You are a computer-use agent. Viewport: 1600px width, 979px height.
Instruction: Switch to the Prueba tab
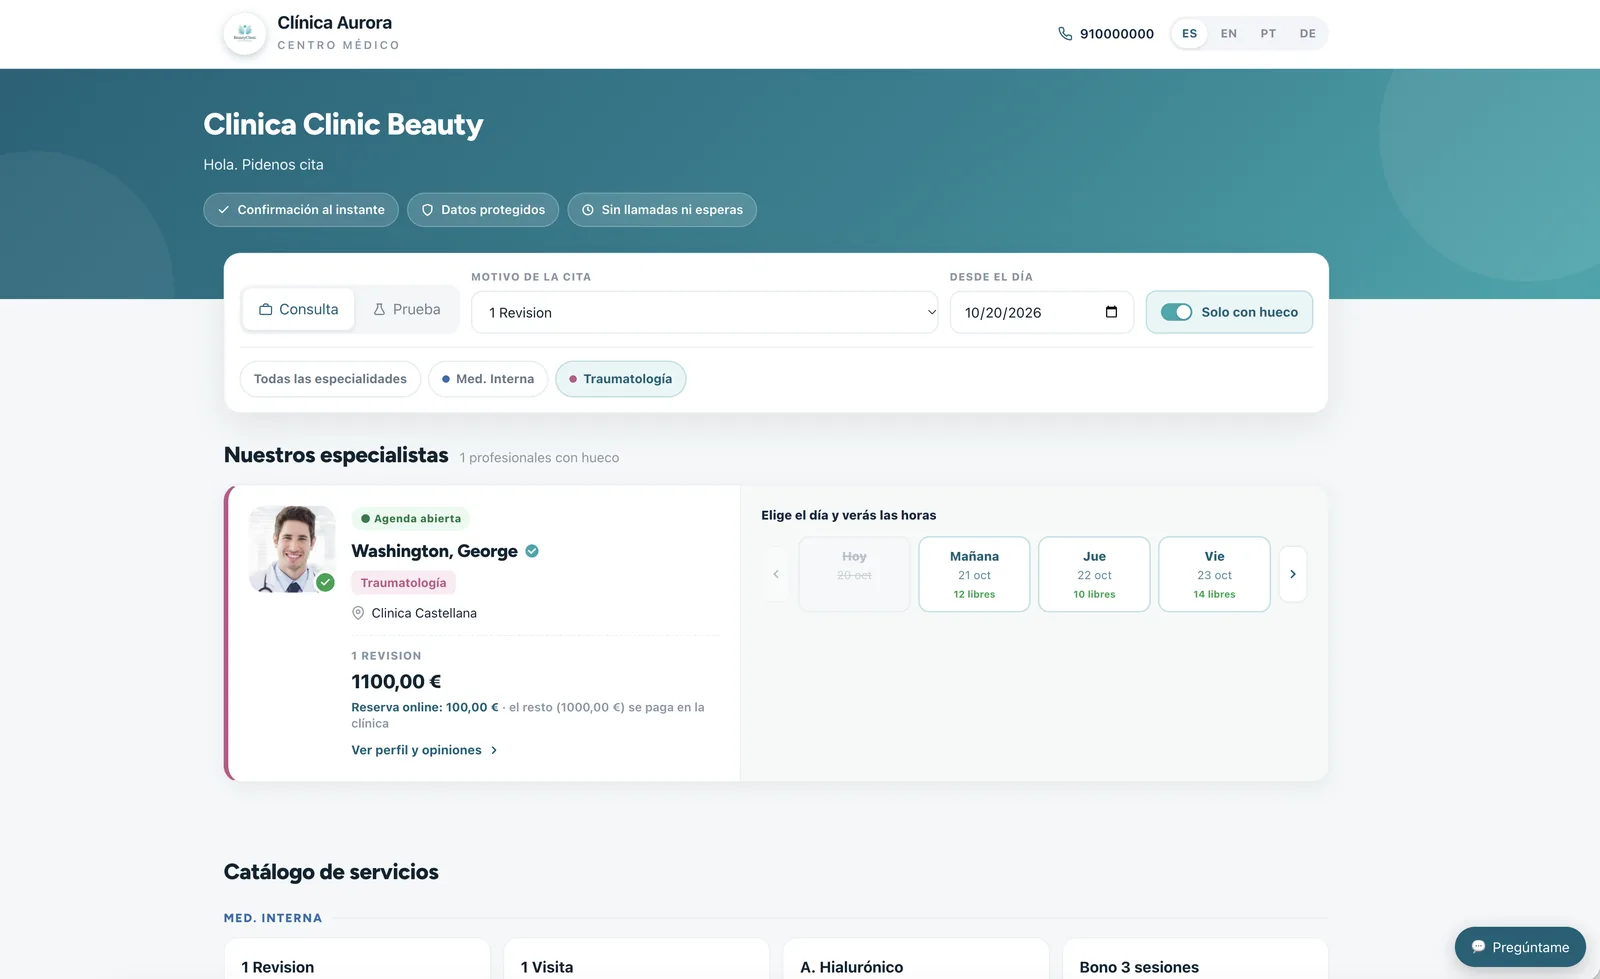407,309
